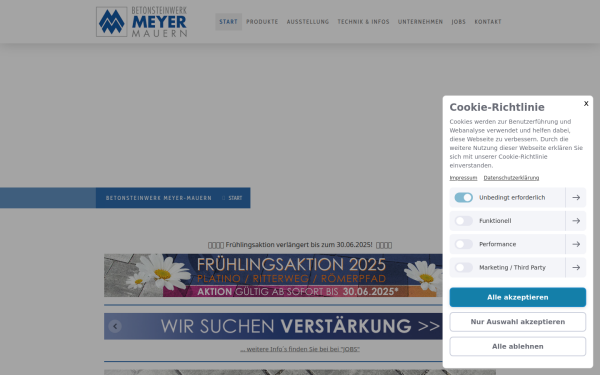Open the UNTERNEHMEN menu
600x375 pixels.
point(420,22)
